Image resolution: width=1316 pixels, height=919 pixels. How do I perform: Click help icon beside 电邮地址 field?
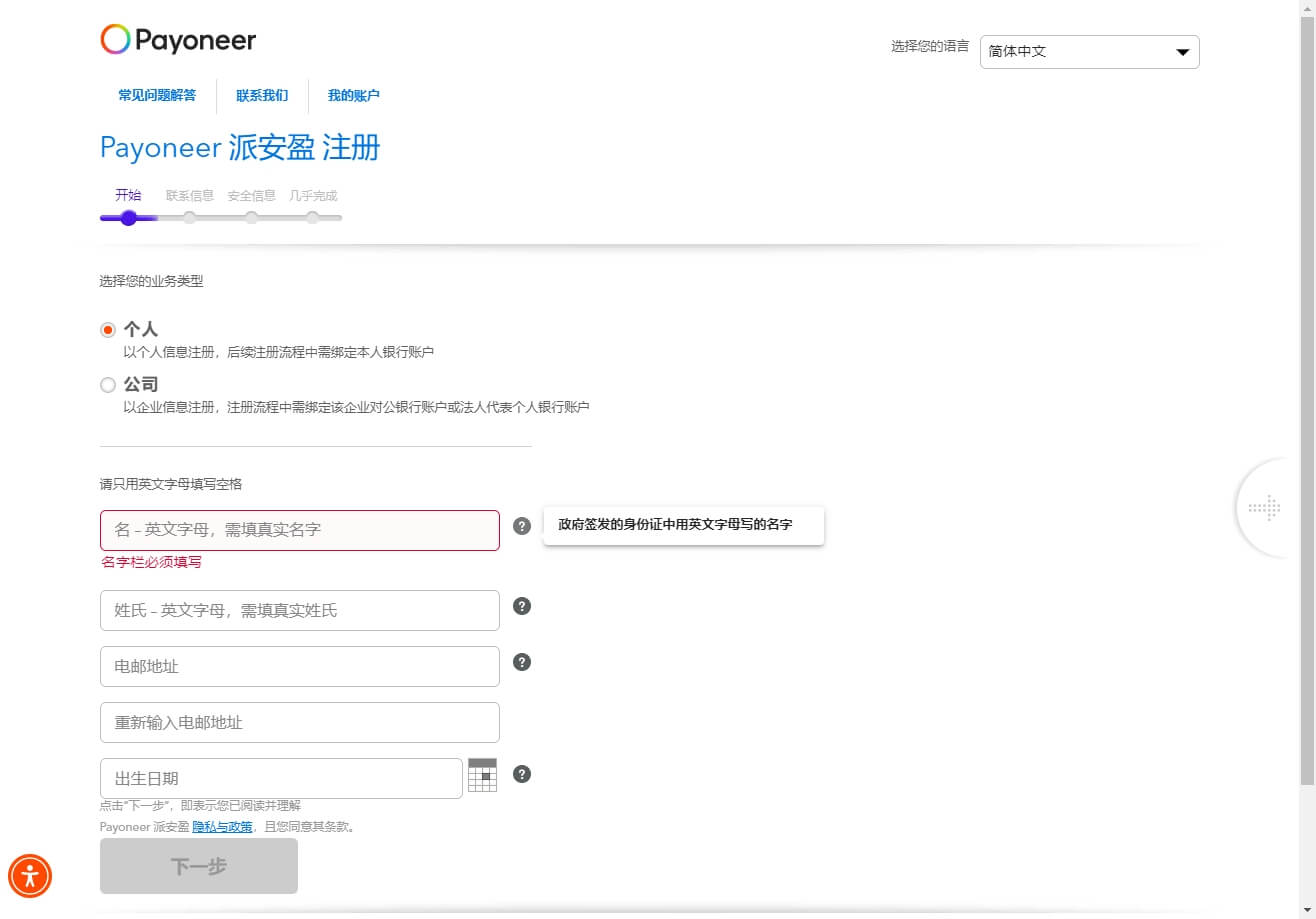[522, 662]
